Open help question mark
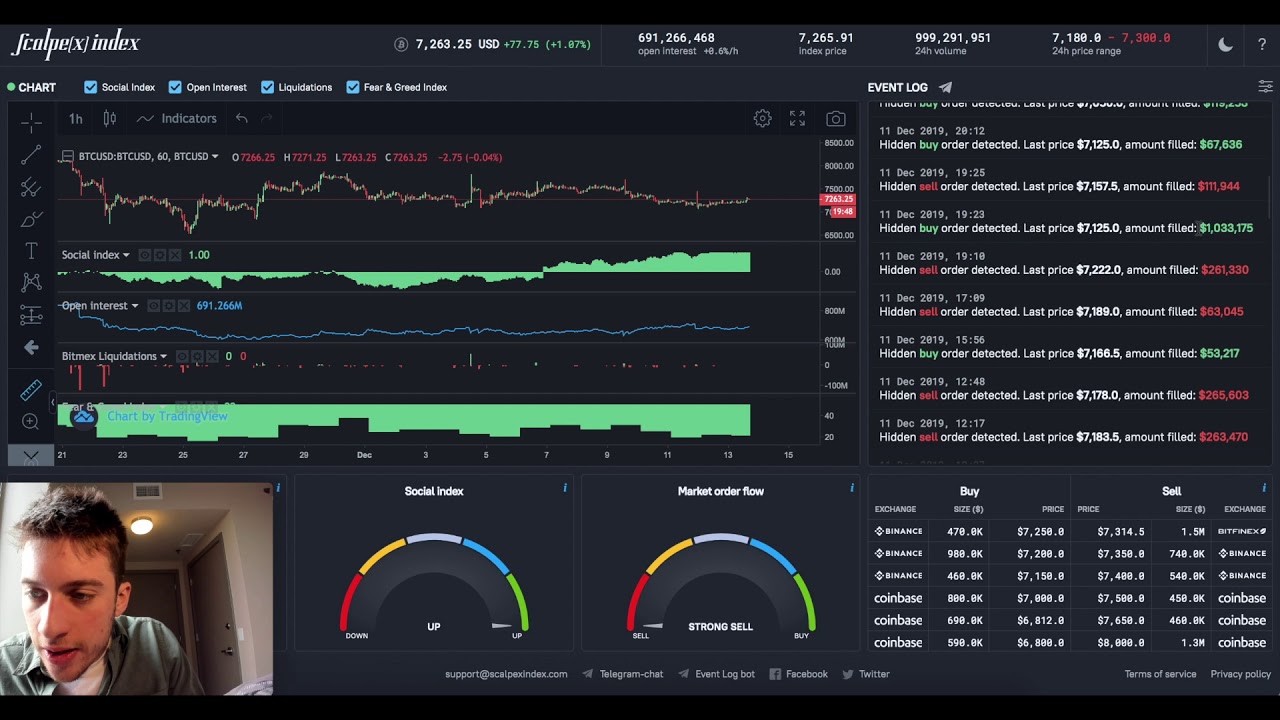This screenshot has height=720, width=1280. tap(1262, 44)
